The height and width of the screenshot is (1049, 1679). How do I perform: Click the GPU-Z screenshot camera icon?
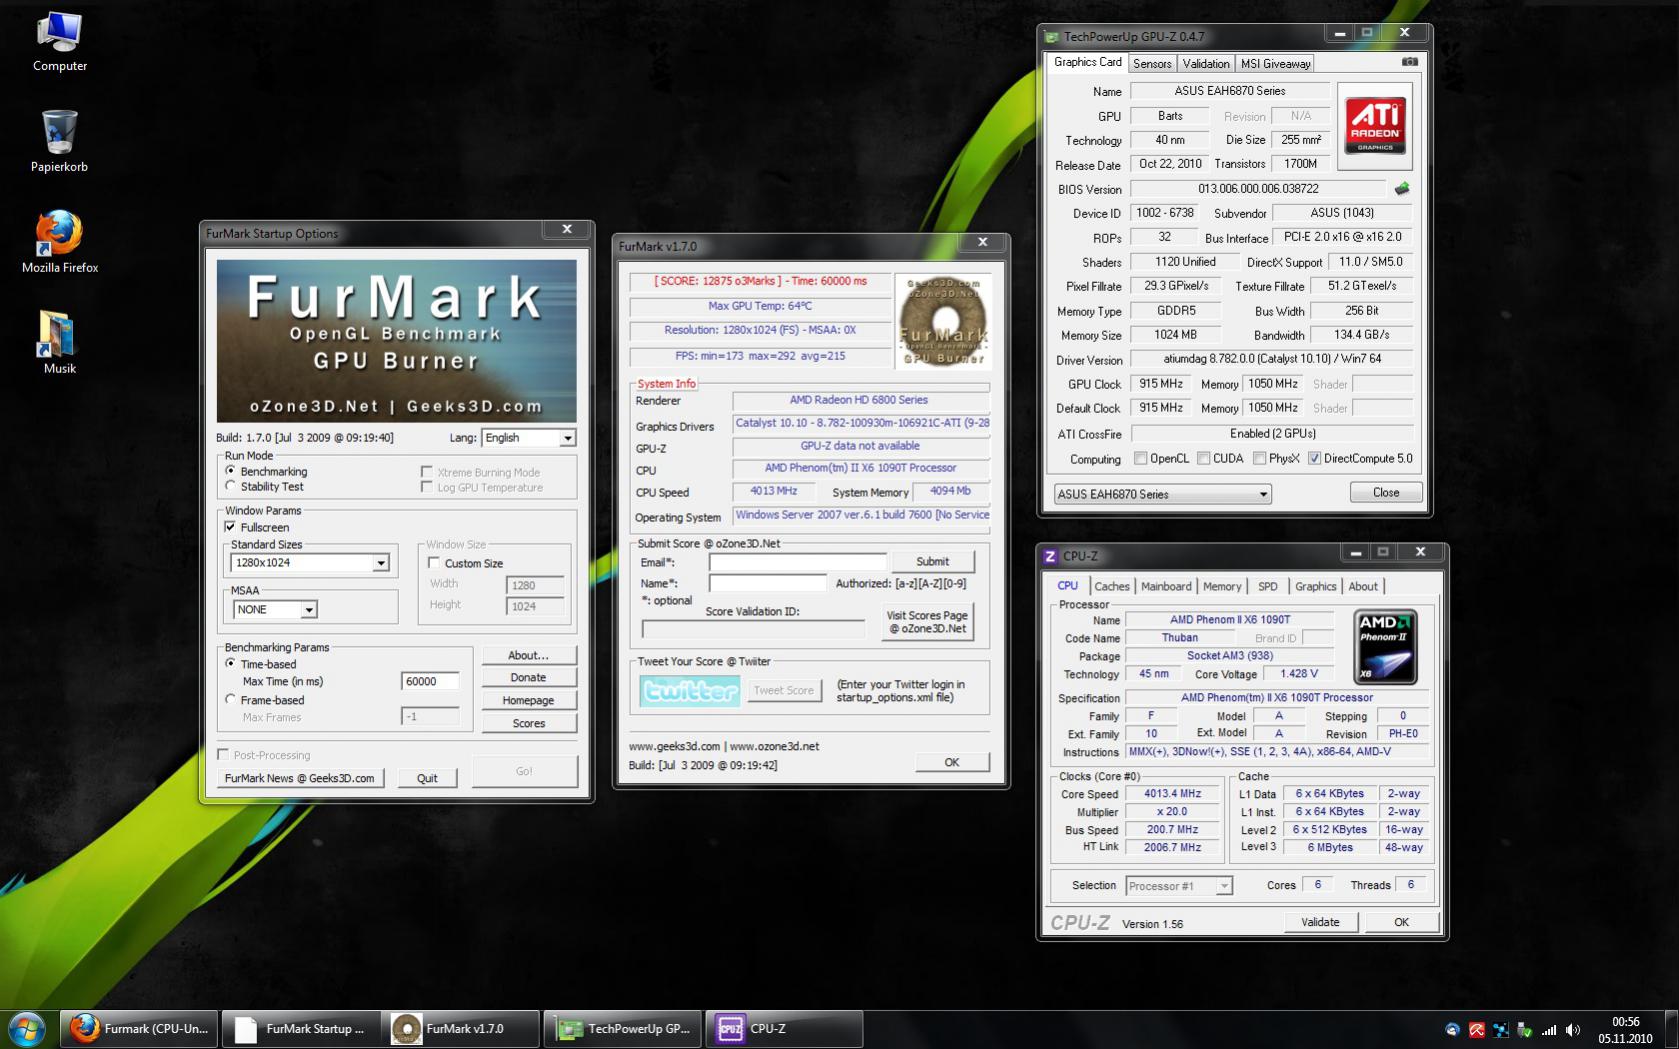tap(1410, 62)
